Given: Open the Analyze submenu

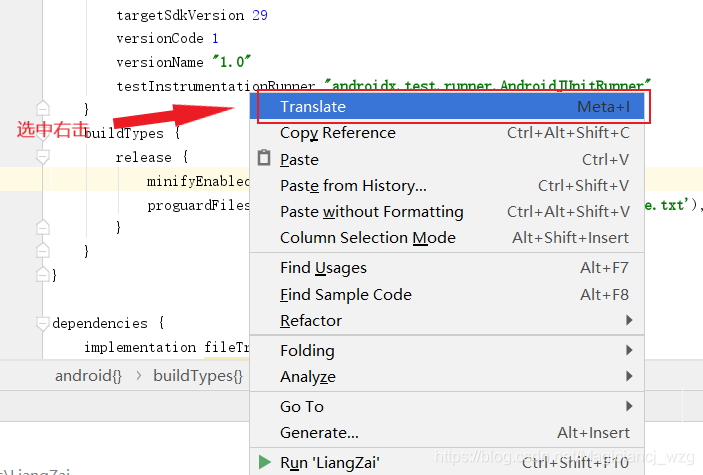Looking at the screenshot, I should 447,377.
